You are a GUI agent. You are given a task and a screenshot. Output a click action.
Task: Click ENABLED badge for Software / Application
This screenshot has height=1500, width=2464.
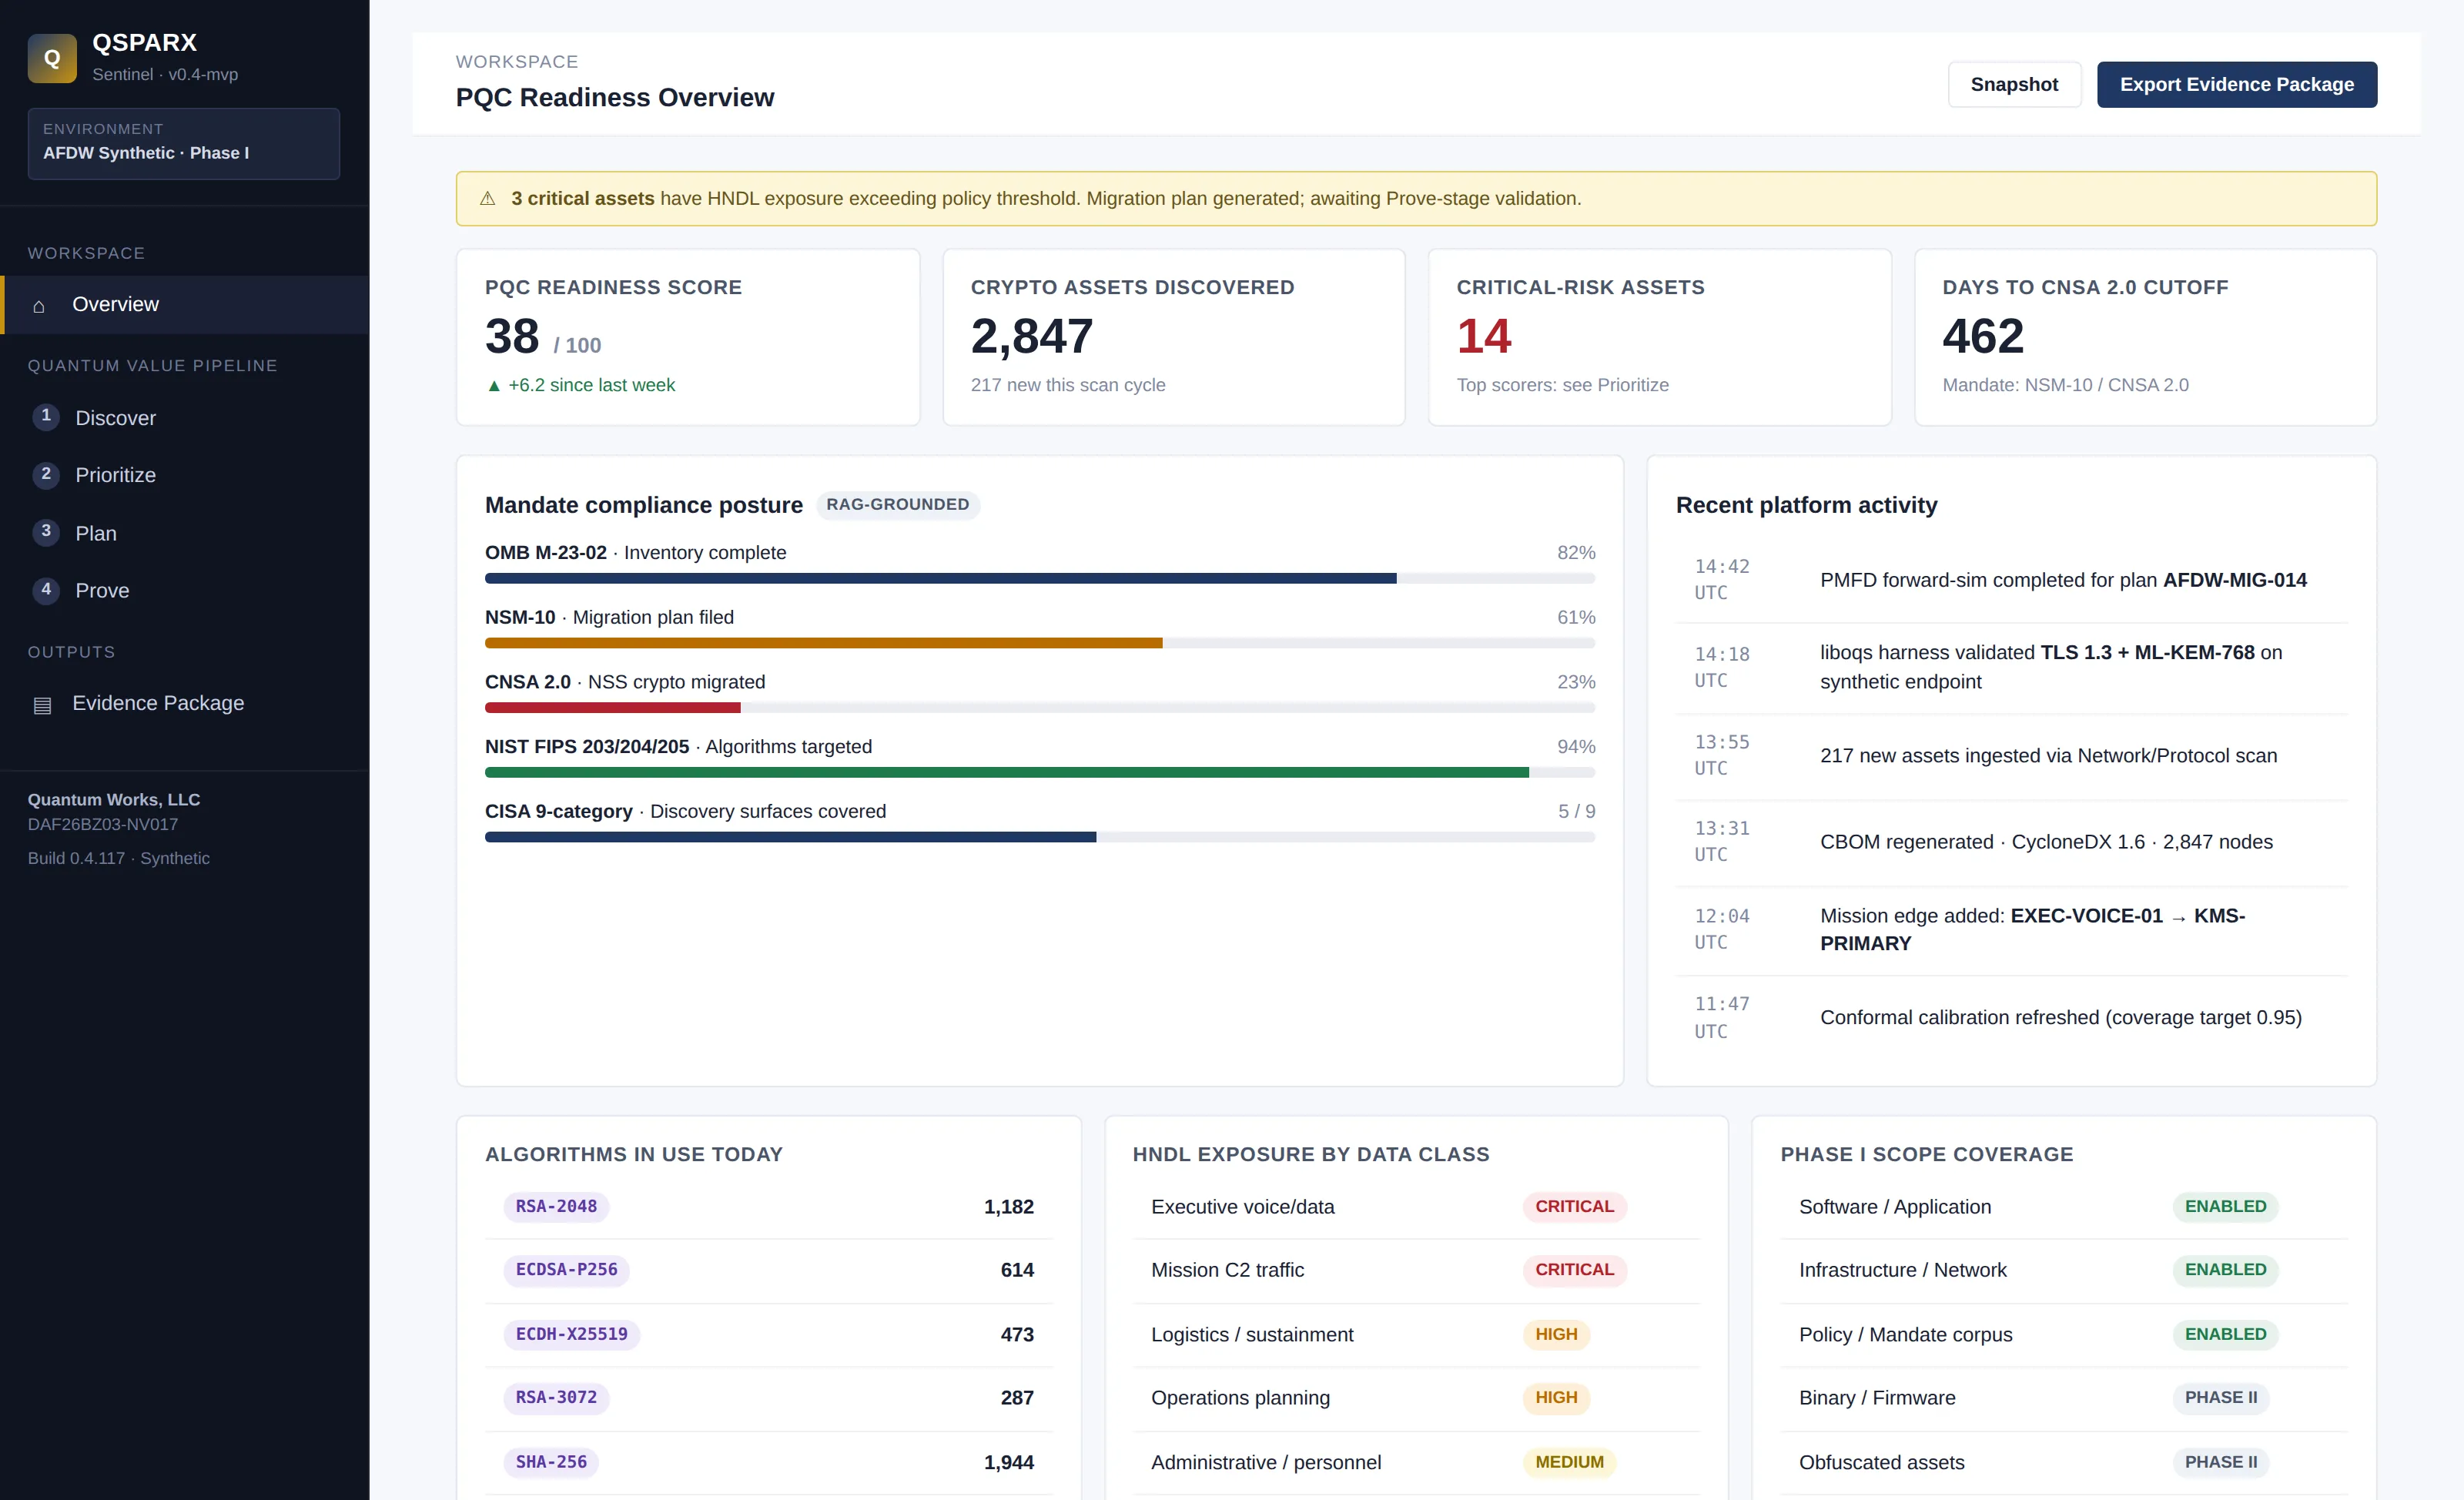(2225, 1207)
